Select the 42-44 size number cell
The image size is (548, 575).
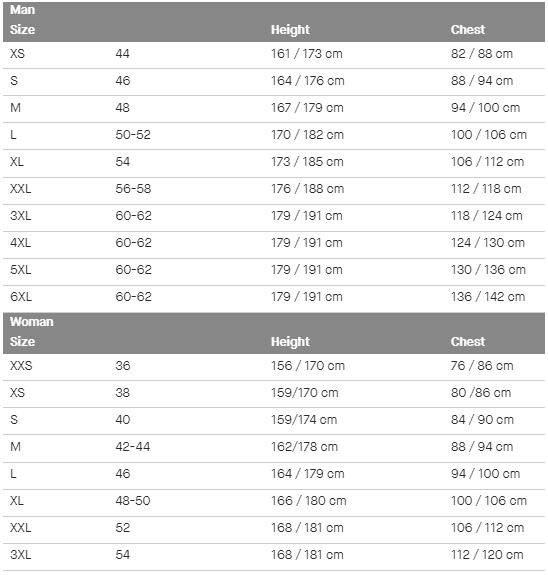coord(132,447)
